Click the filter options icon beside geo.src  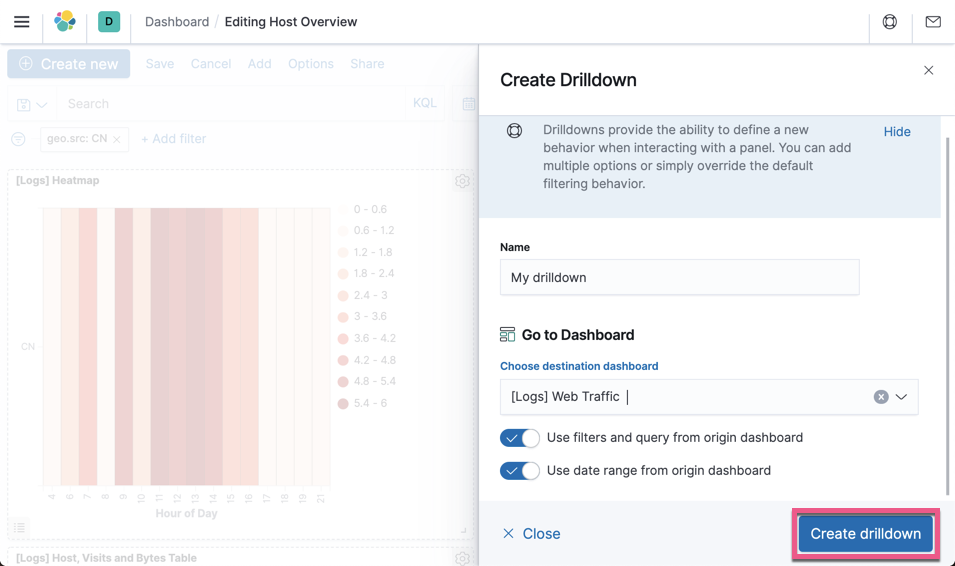pos(18,139)
